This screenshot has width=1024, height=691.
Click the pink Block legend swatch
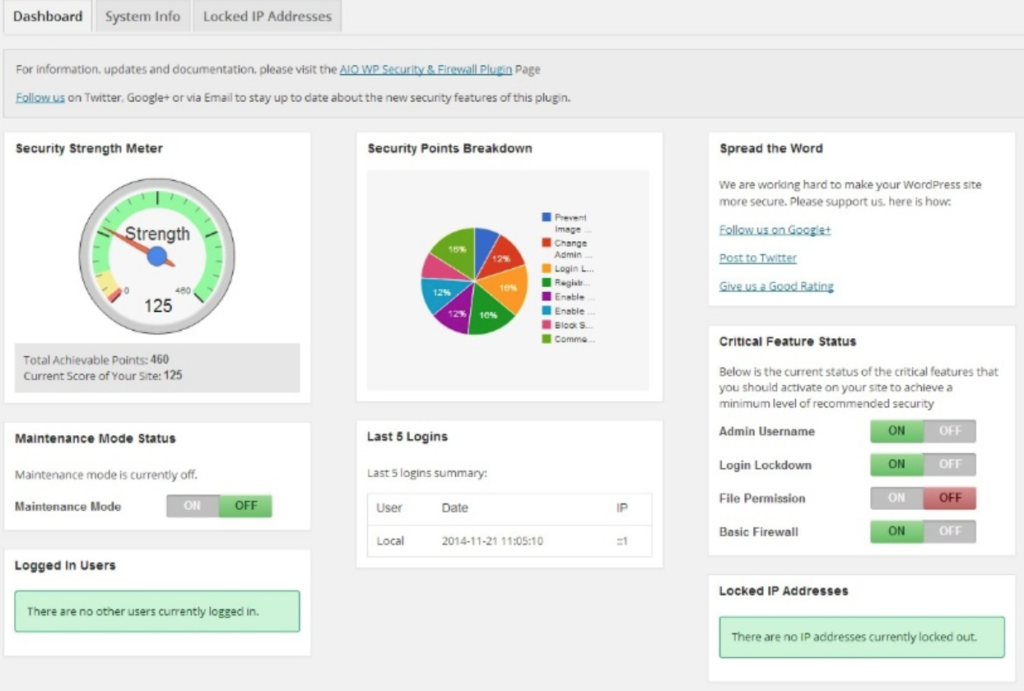point(546,325)
